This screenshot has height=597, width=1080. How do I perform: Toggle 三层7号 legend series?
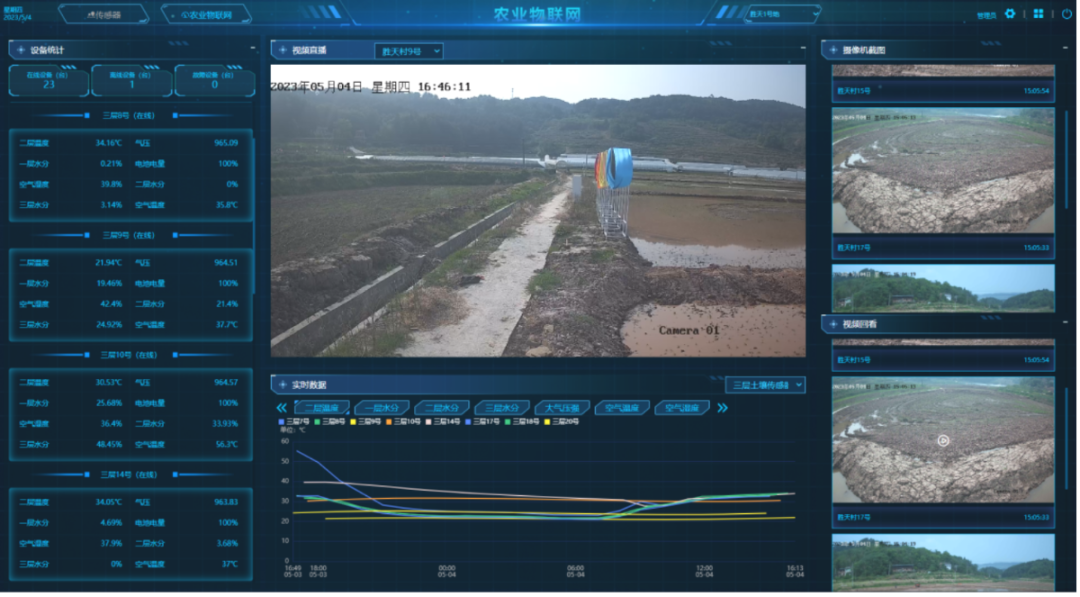pos(293,421)
